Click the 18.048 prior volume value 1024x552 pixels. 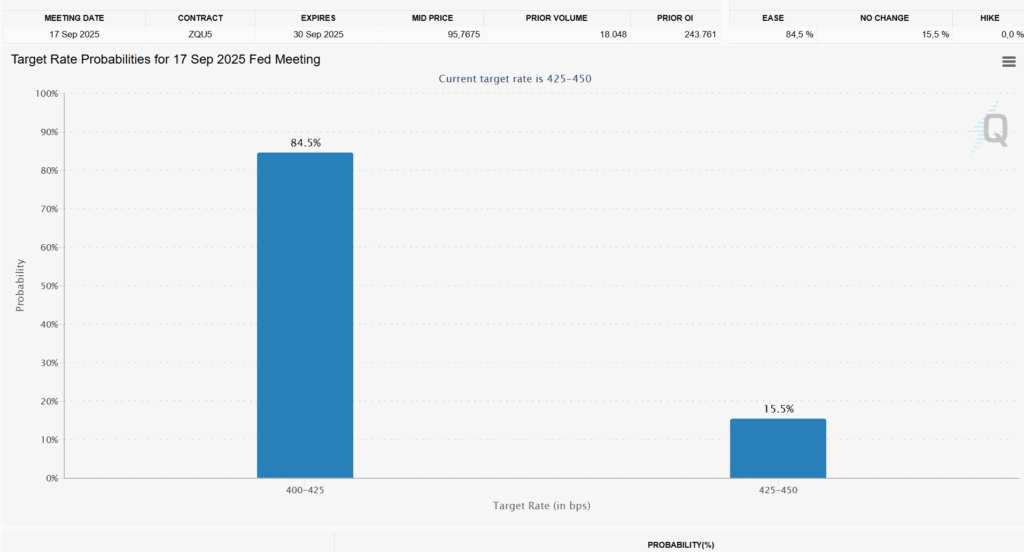[x=613, y=35]
